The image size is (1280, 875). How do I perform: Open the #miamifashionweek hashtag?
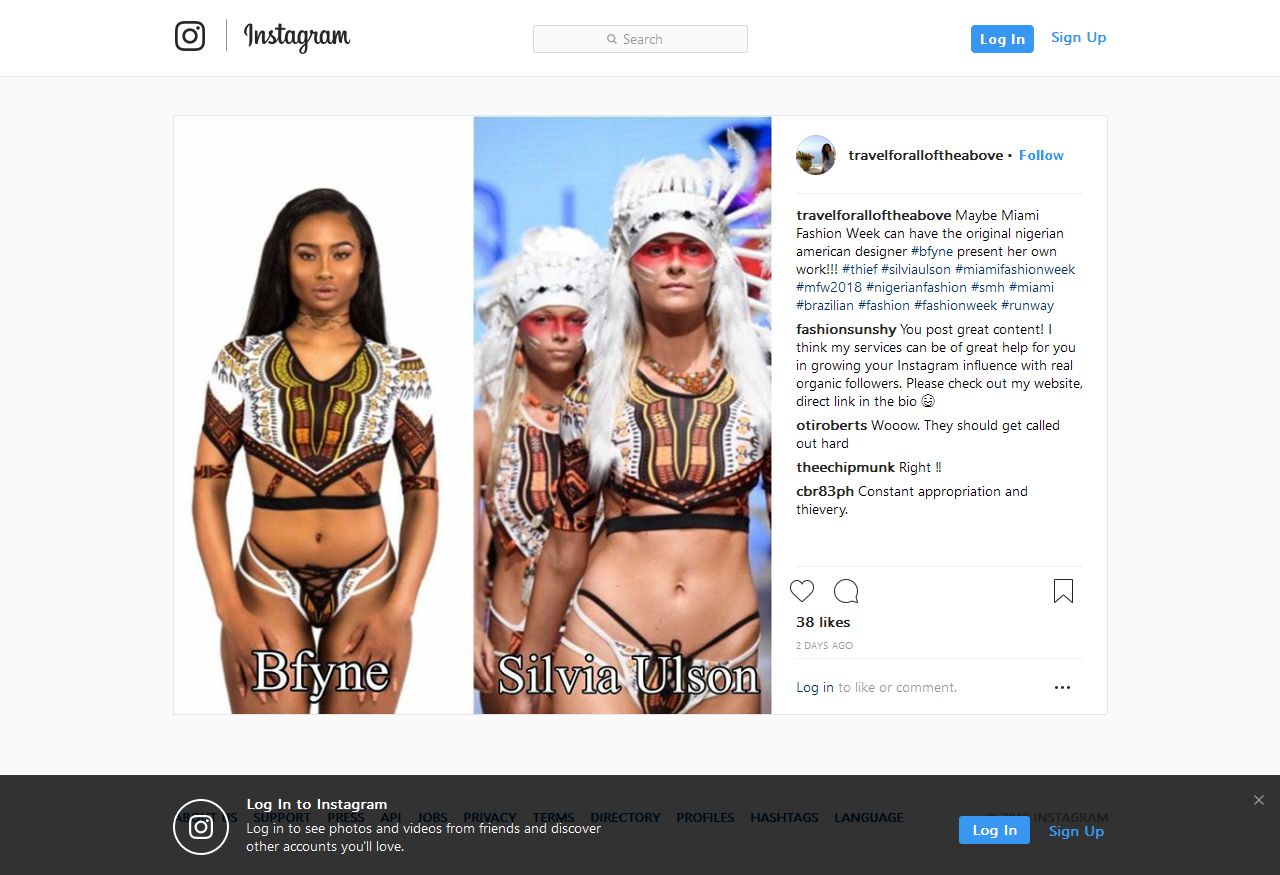1015,269
